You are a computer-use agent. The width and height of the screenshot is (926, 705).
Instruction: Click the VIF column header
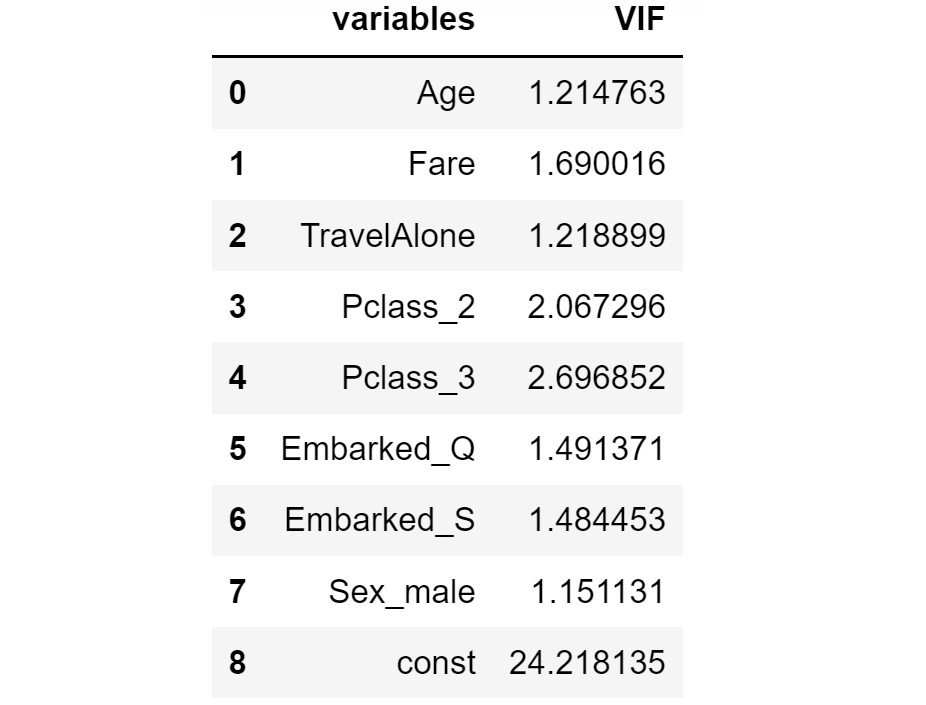[x=640, y=20]
